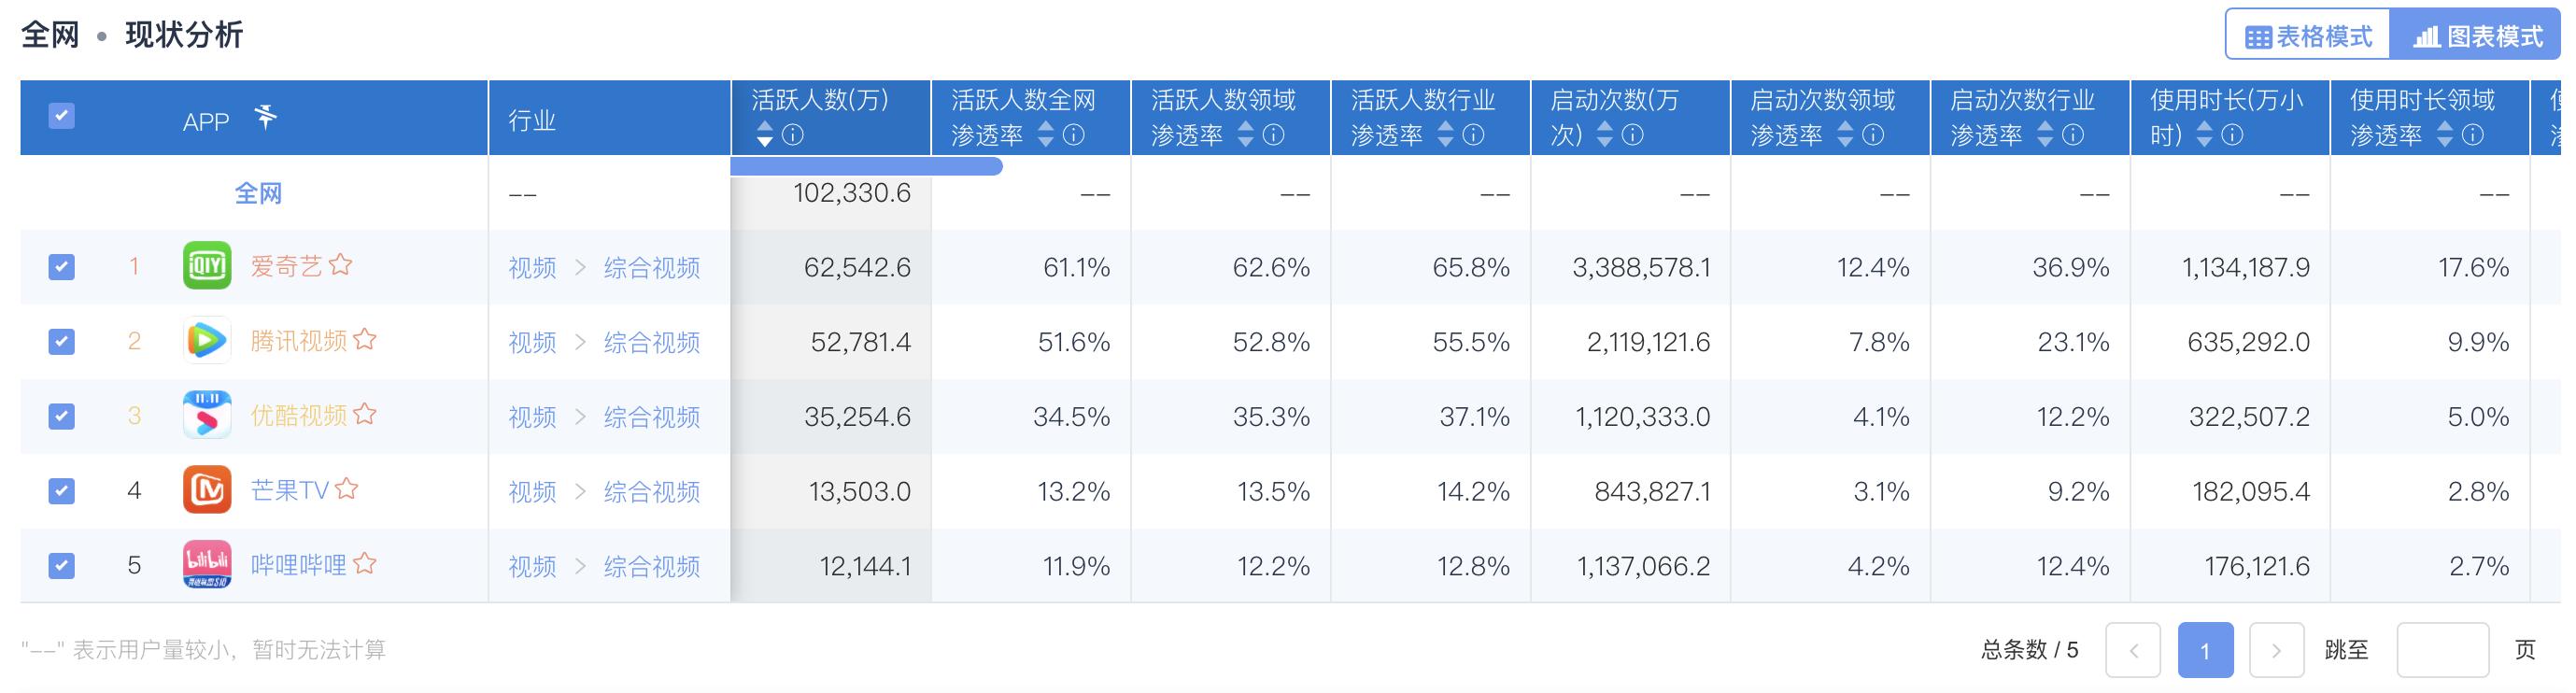
Task: Click pin-to-top icon next to APP header
Action: coord(266,118)
